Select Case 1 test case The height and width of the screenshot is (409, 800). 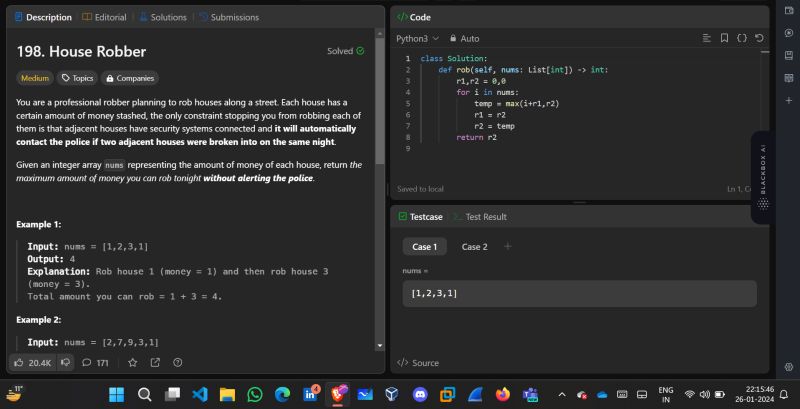pos(424,247)
